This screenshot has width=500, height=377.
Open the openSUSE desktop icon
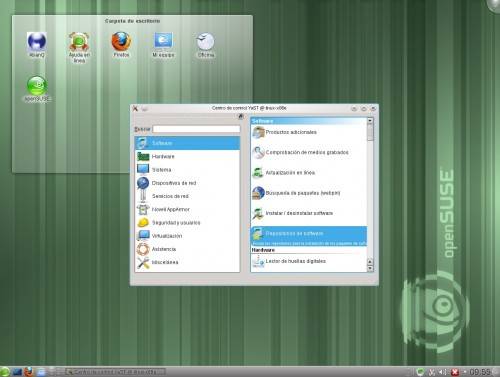pos(37,89)
